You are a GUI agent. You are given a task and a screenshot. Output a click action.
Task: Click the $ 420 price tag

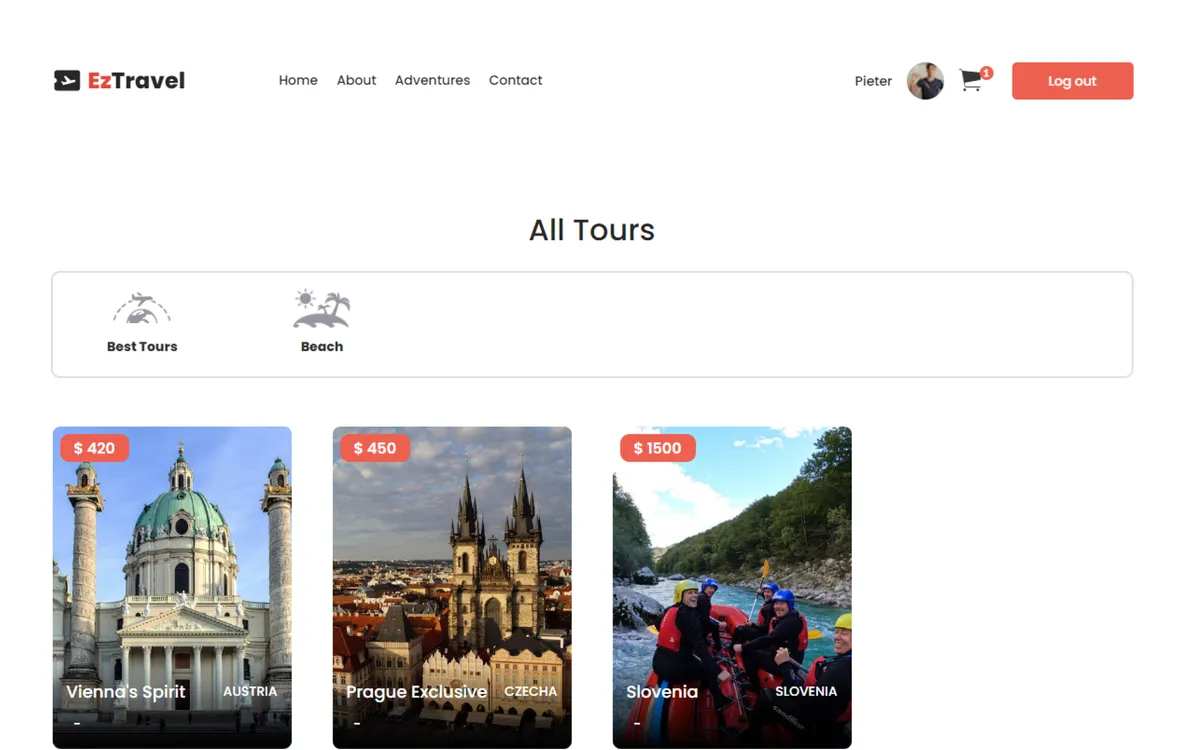tap(95, 448)
